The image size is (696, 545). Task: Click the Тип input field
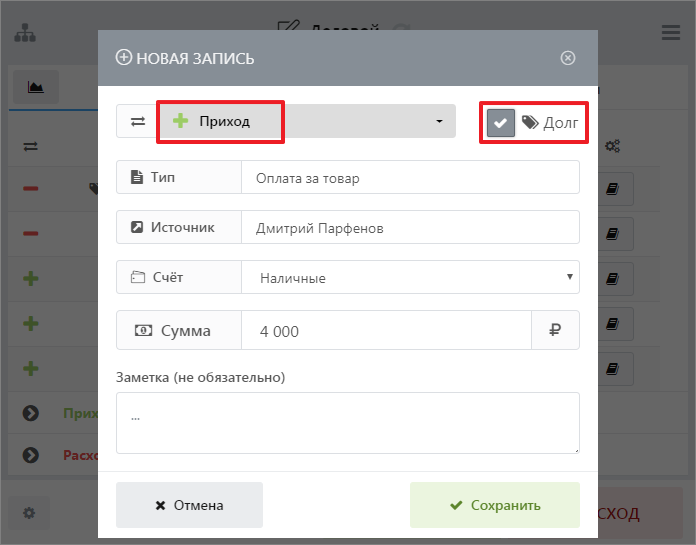coord(410,178)
